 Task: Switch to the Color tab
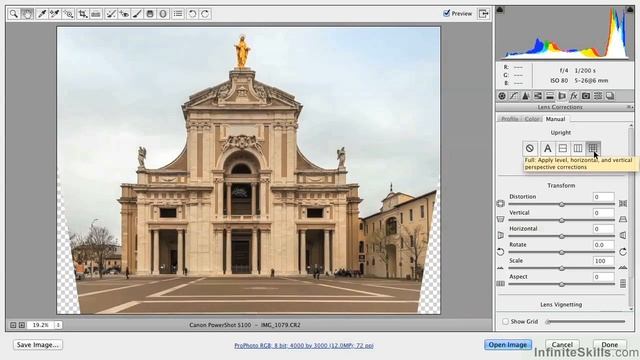pos(532,119)
